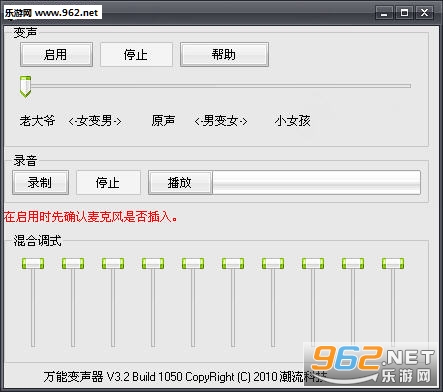Click the tenth equalizer slider handle
Image resolution: width=443 pixels, height=392 pixels.
click(393, 263)
